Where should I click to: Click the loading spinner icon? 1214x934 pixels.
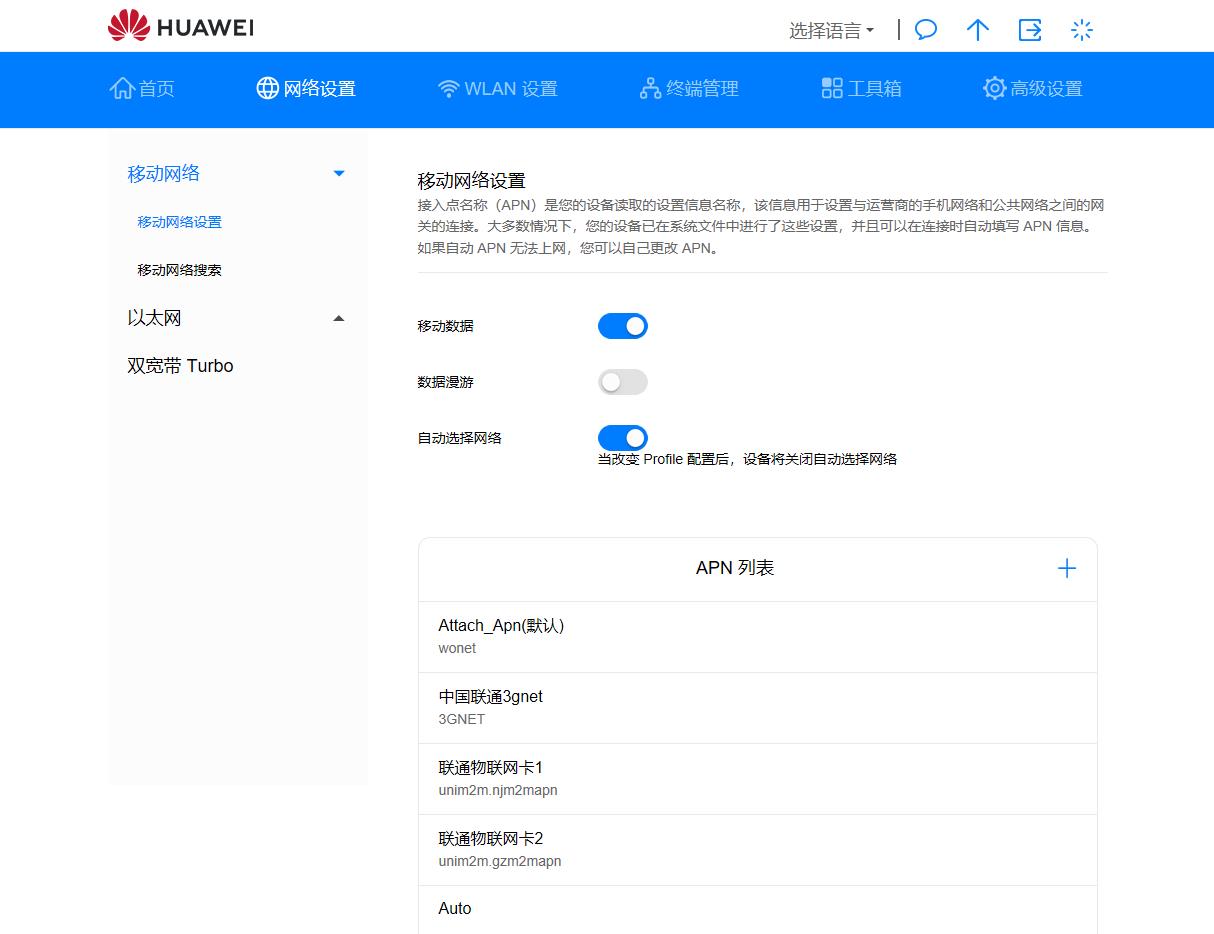(x=1081, y=30)
